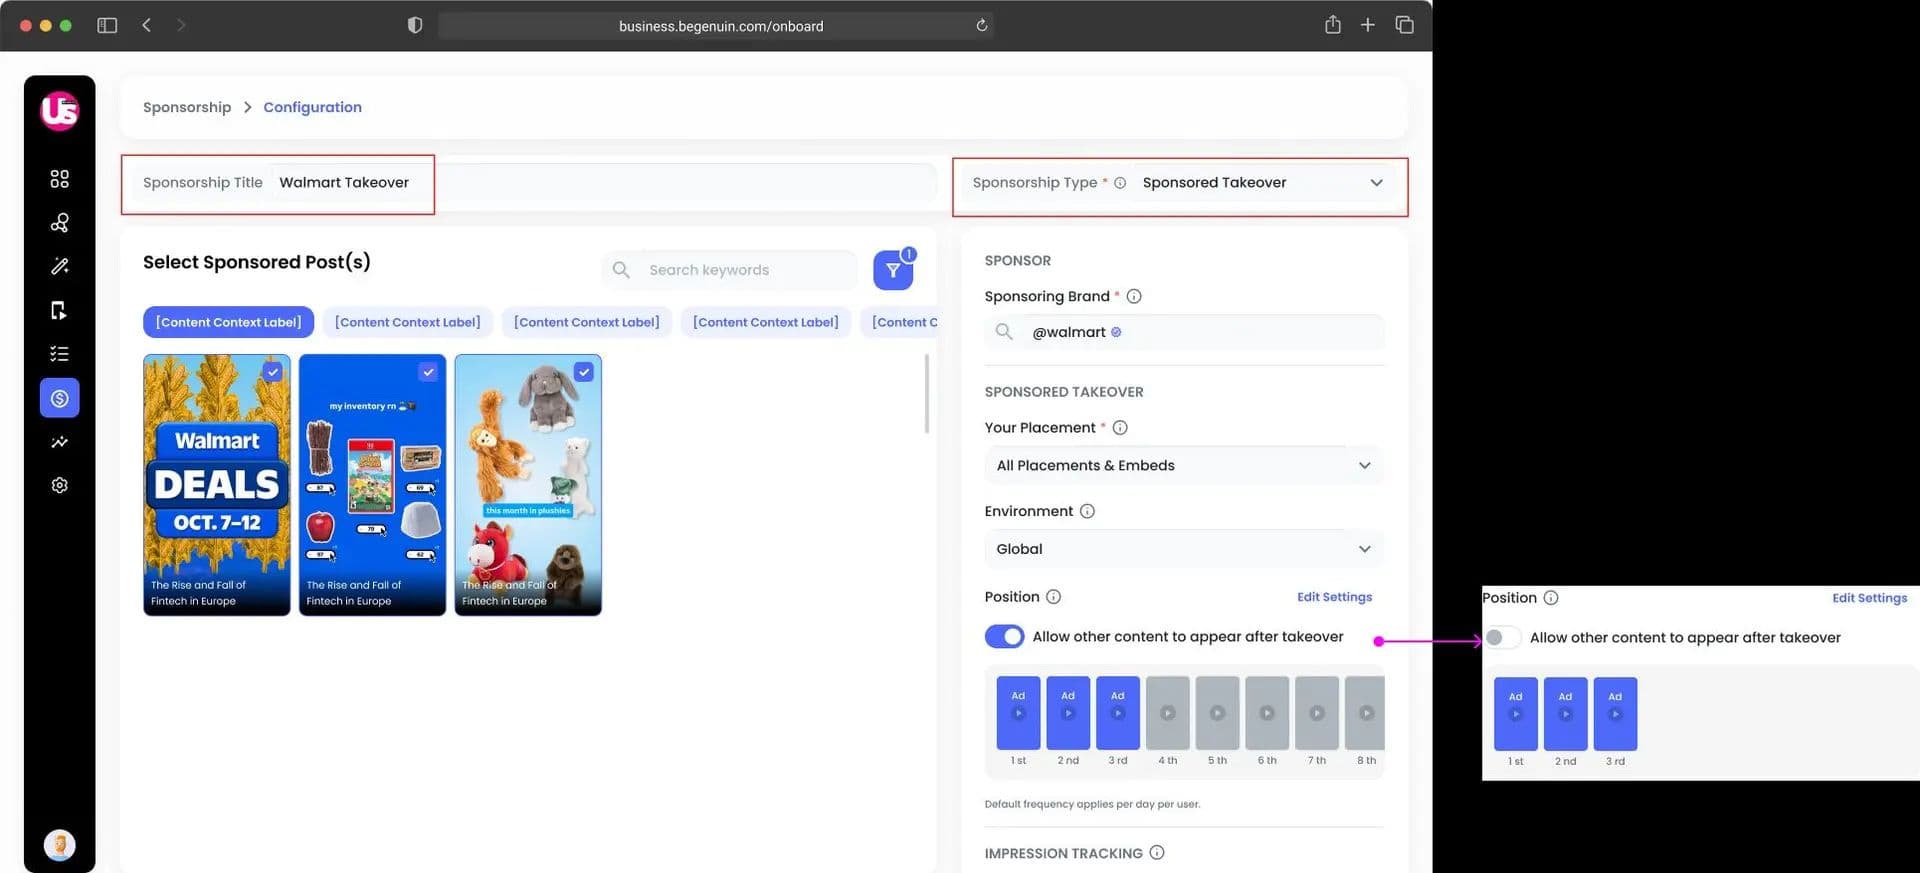Select the magic wand icon in sidebar
This screenshot has width=1920, height=873.
[x=60, y=266]
